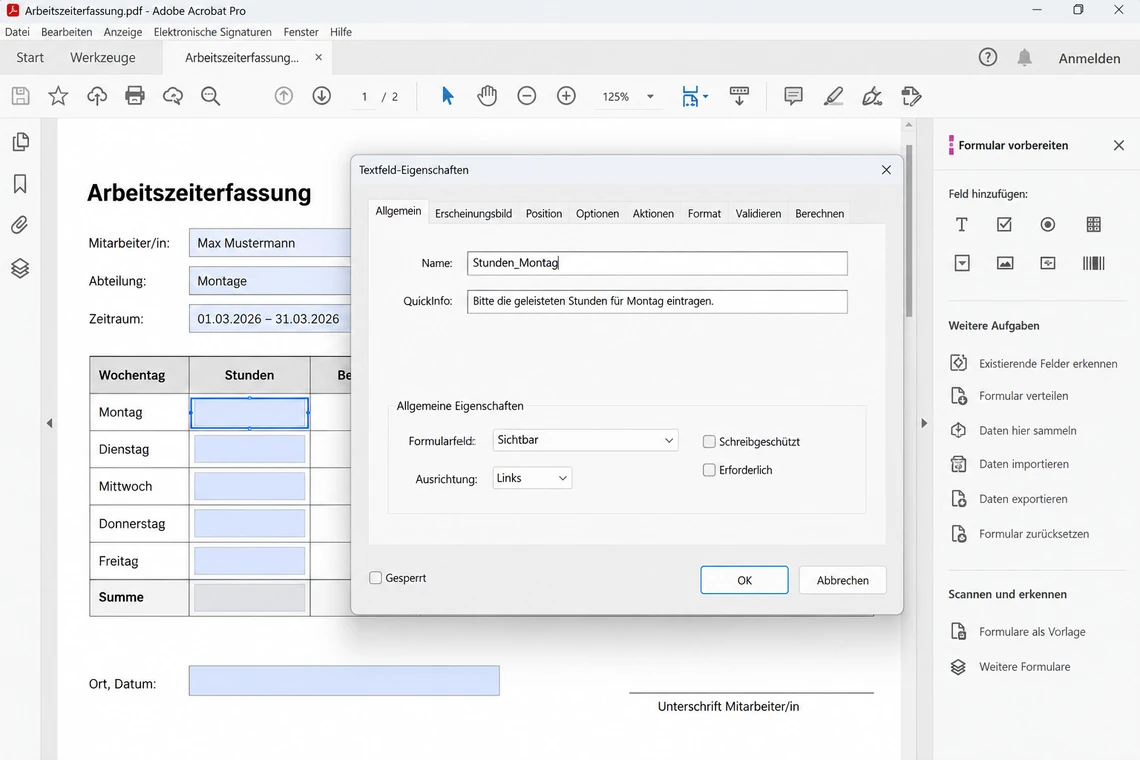
Task: Open the attachments paperclip panel
Action: point(20,225)
